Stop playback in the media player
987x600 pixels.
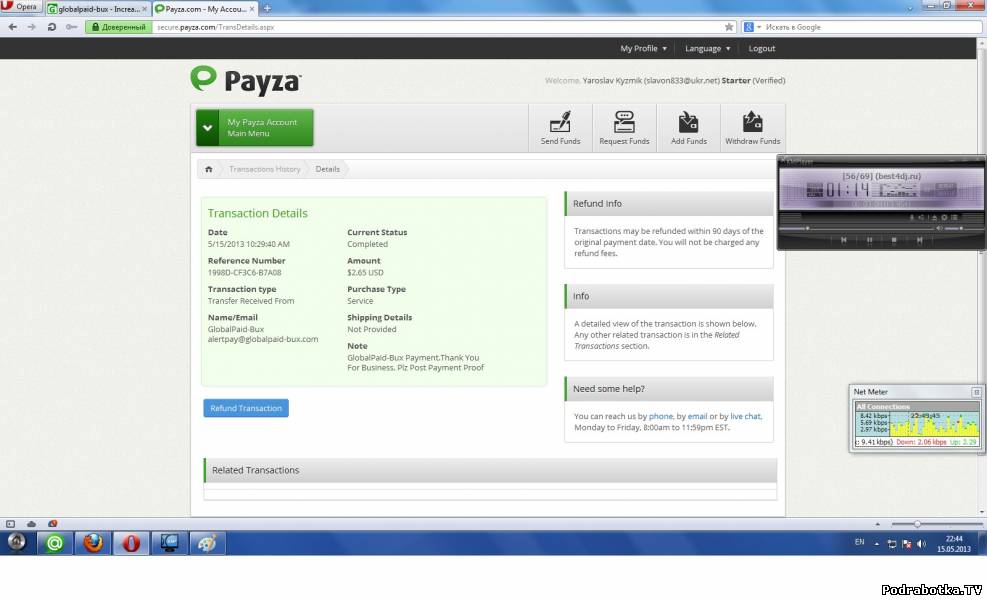[894, 240]
